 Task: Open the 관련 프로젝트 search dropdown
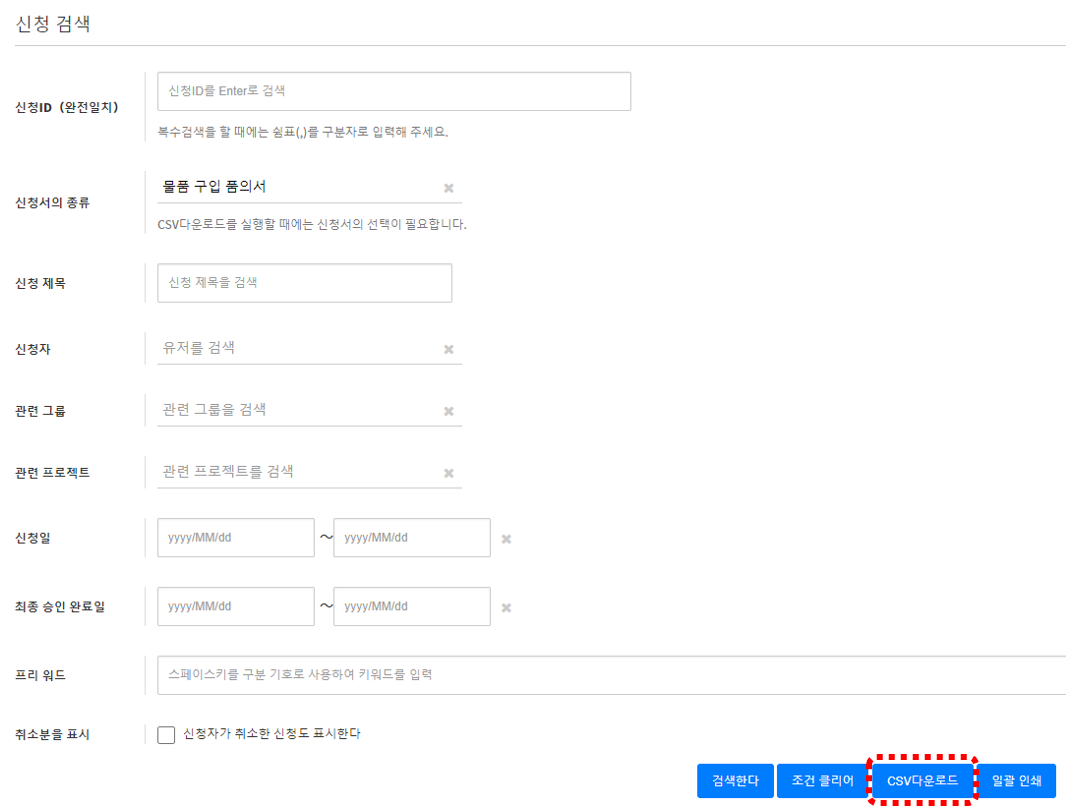[295, 472]
